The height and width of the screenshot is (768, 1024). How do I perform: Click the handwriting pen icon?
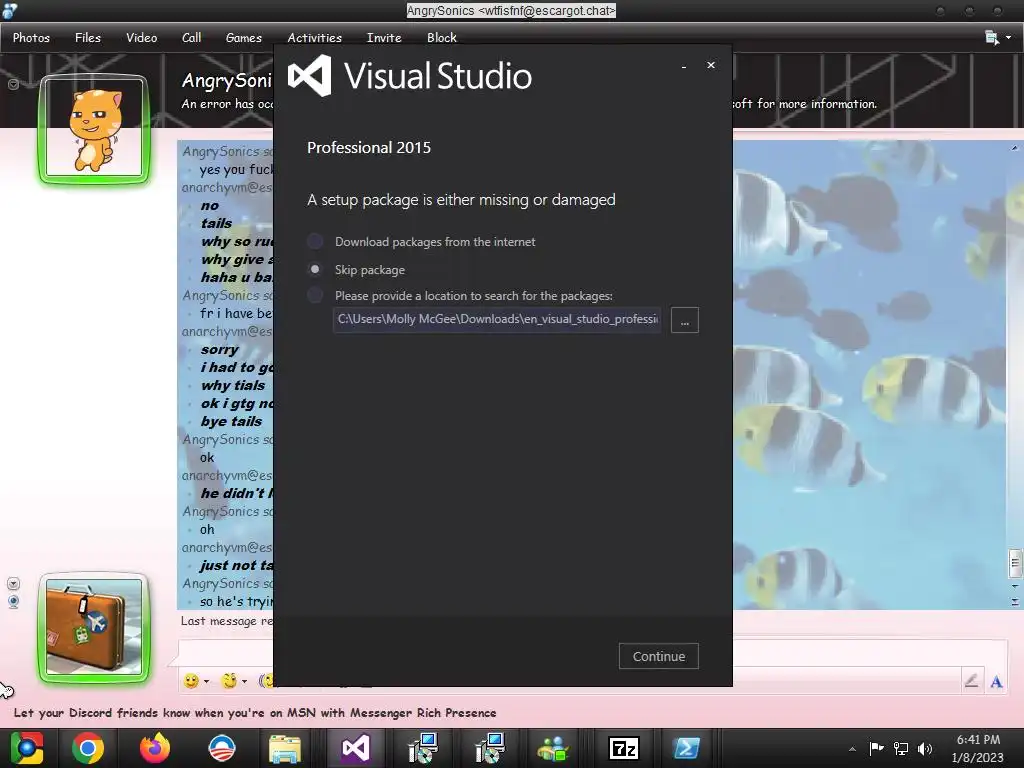pos(971,681)
